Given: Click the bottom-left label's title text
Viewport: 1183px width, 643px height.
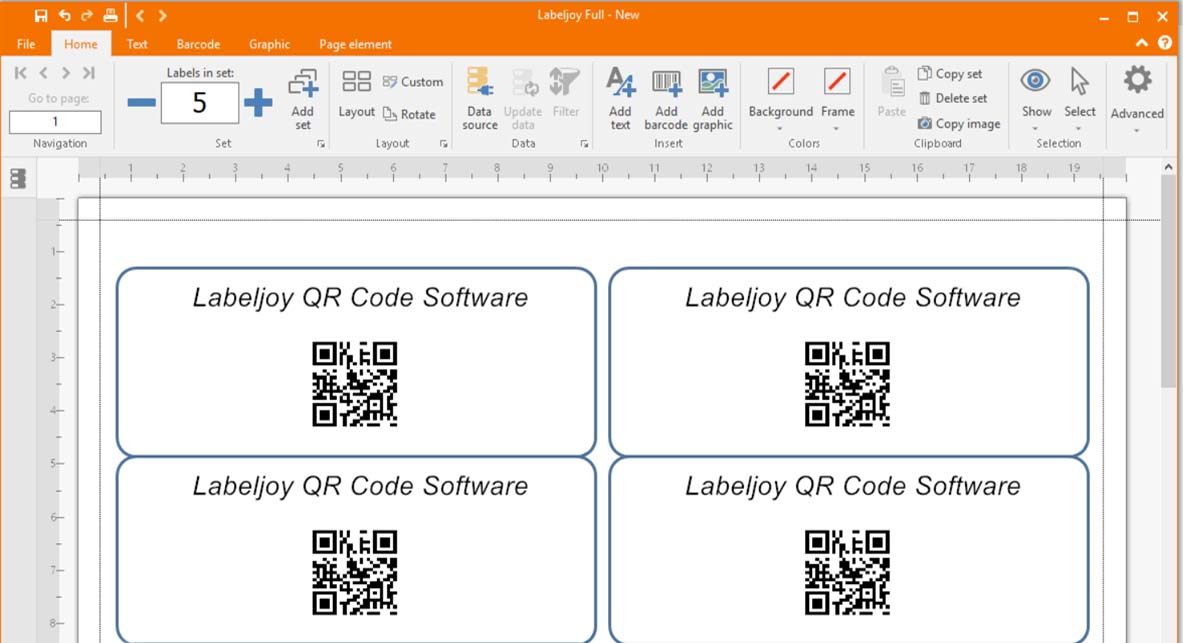Looking at the screenshot, I should tap(360, 486).
